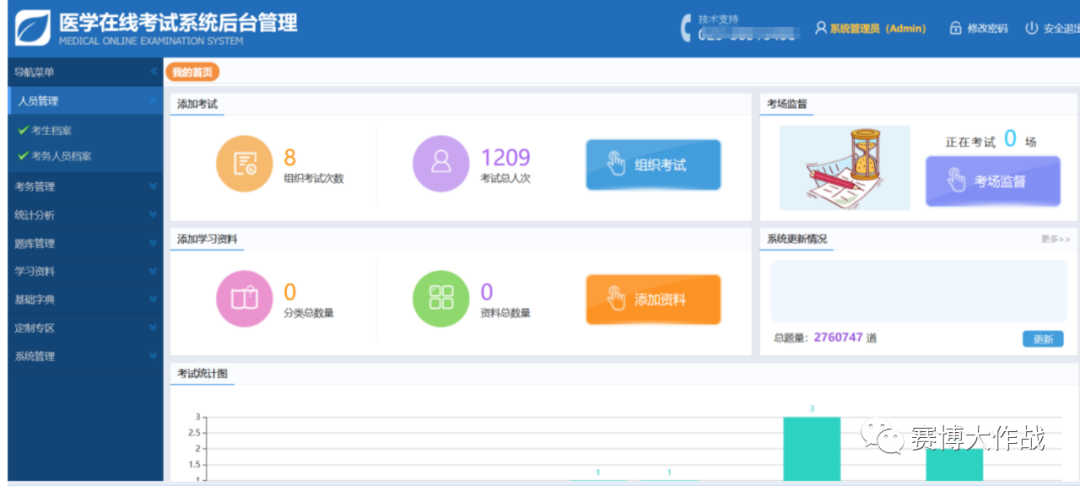1080x486 pixels.
Task: Click the 导航菜单 header label
Action: tap(34, 72)
